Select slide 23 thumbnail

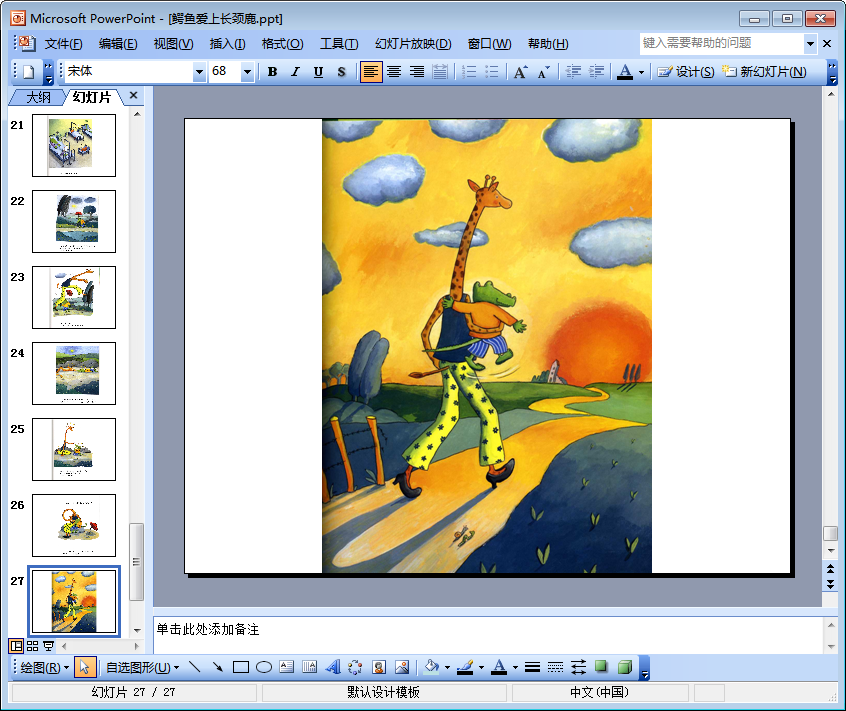coord(74,297)
